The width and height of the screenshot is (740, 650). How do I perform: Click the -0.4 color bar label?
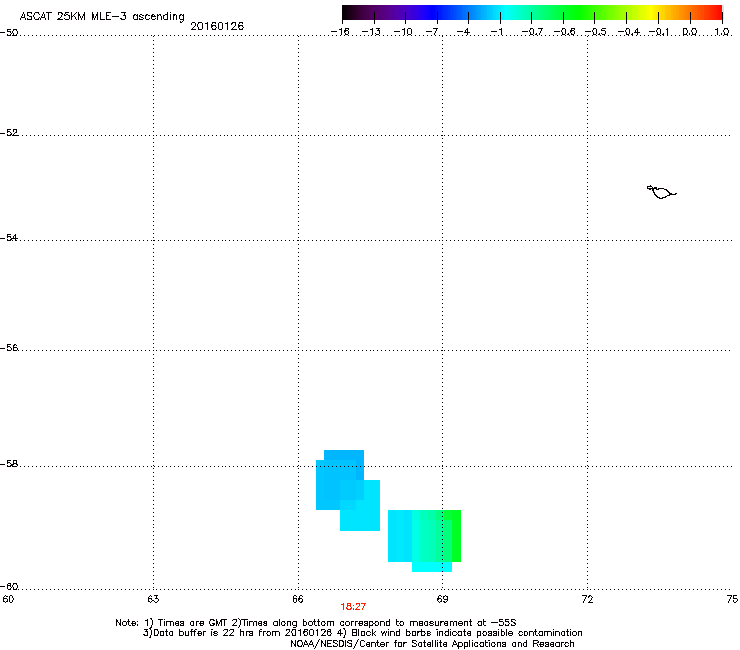pos(629,32)
